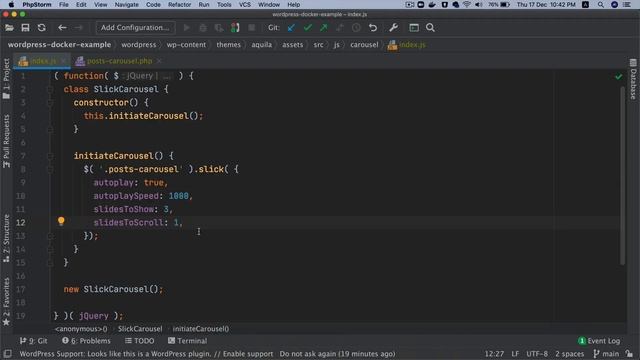Select initiateCarousel() in structure breadcrumb
Viewport: 640px width, 360px height.
(x=200, y=329)
